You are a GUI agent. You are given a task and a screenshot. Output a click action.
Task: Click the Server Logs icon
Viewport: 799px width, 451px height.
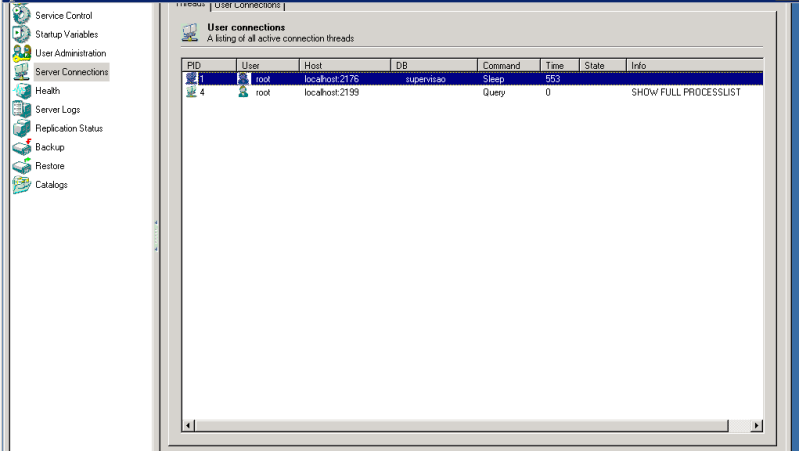[x=21, y=109]
